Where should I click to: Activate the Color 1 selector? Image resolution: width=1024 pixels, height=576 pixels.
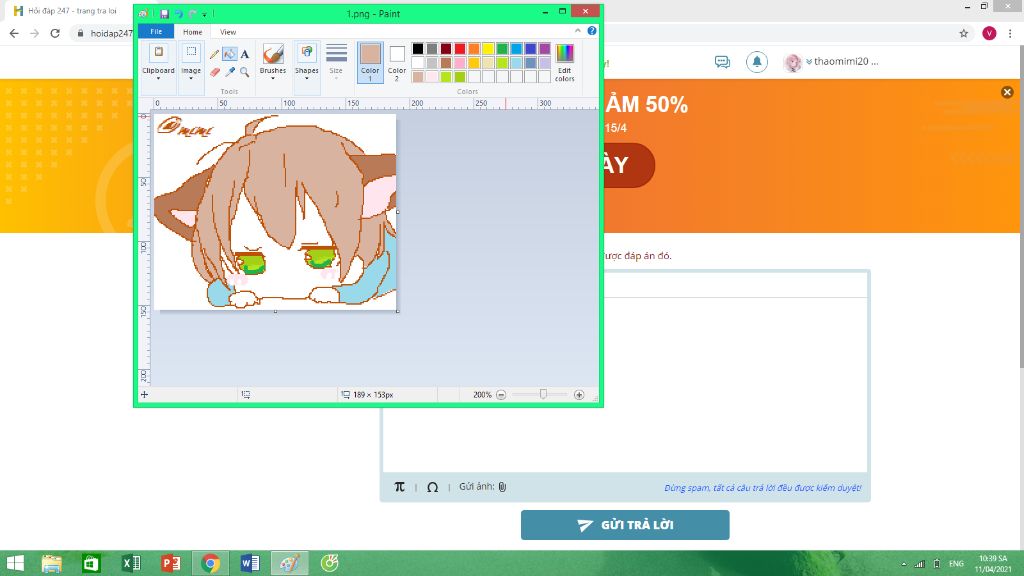[370, 63]
